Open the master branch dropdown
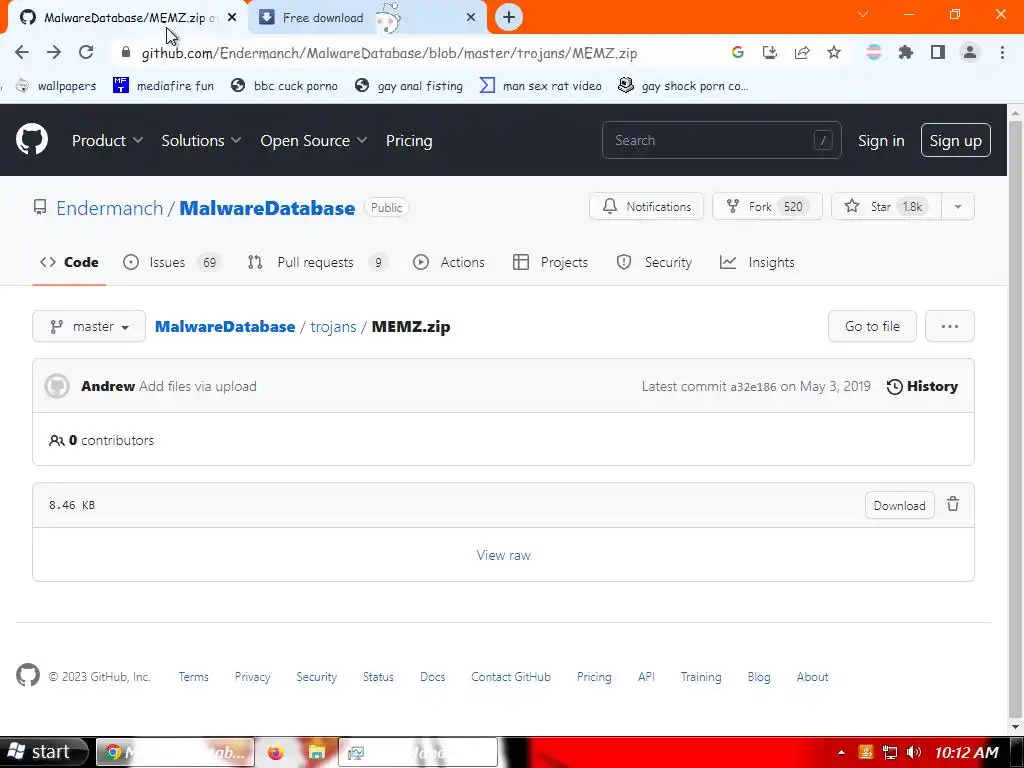 (x=89, y=326)
